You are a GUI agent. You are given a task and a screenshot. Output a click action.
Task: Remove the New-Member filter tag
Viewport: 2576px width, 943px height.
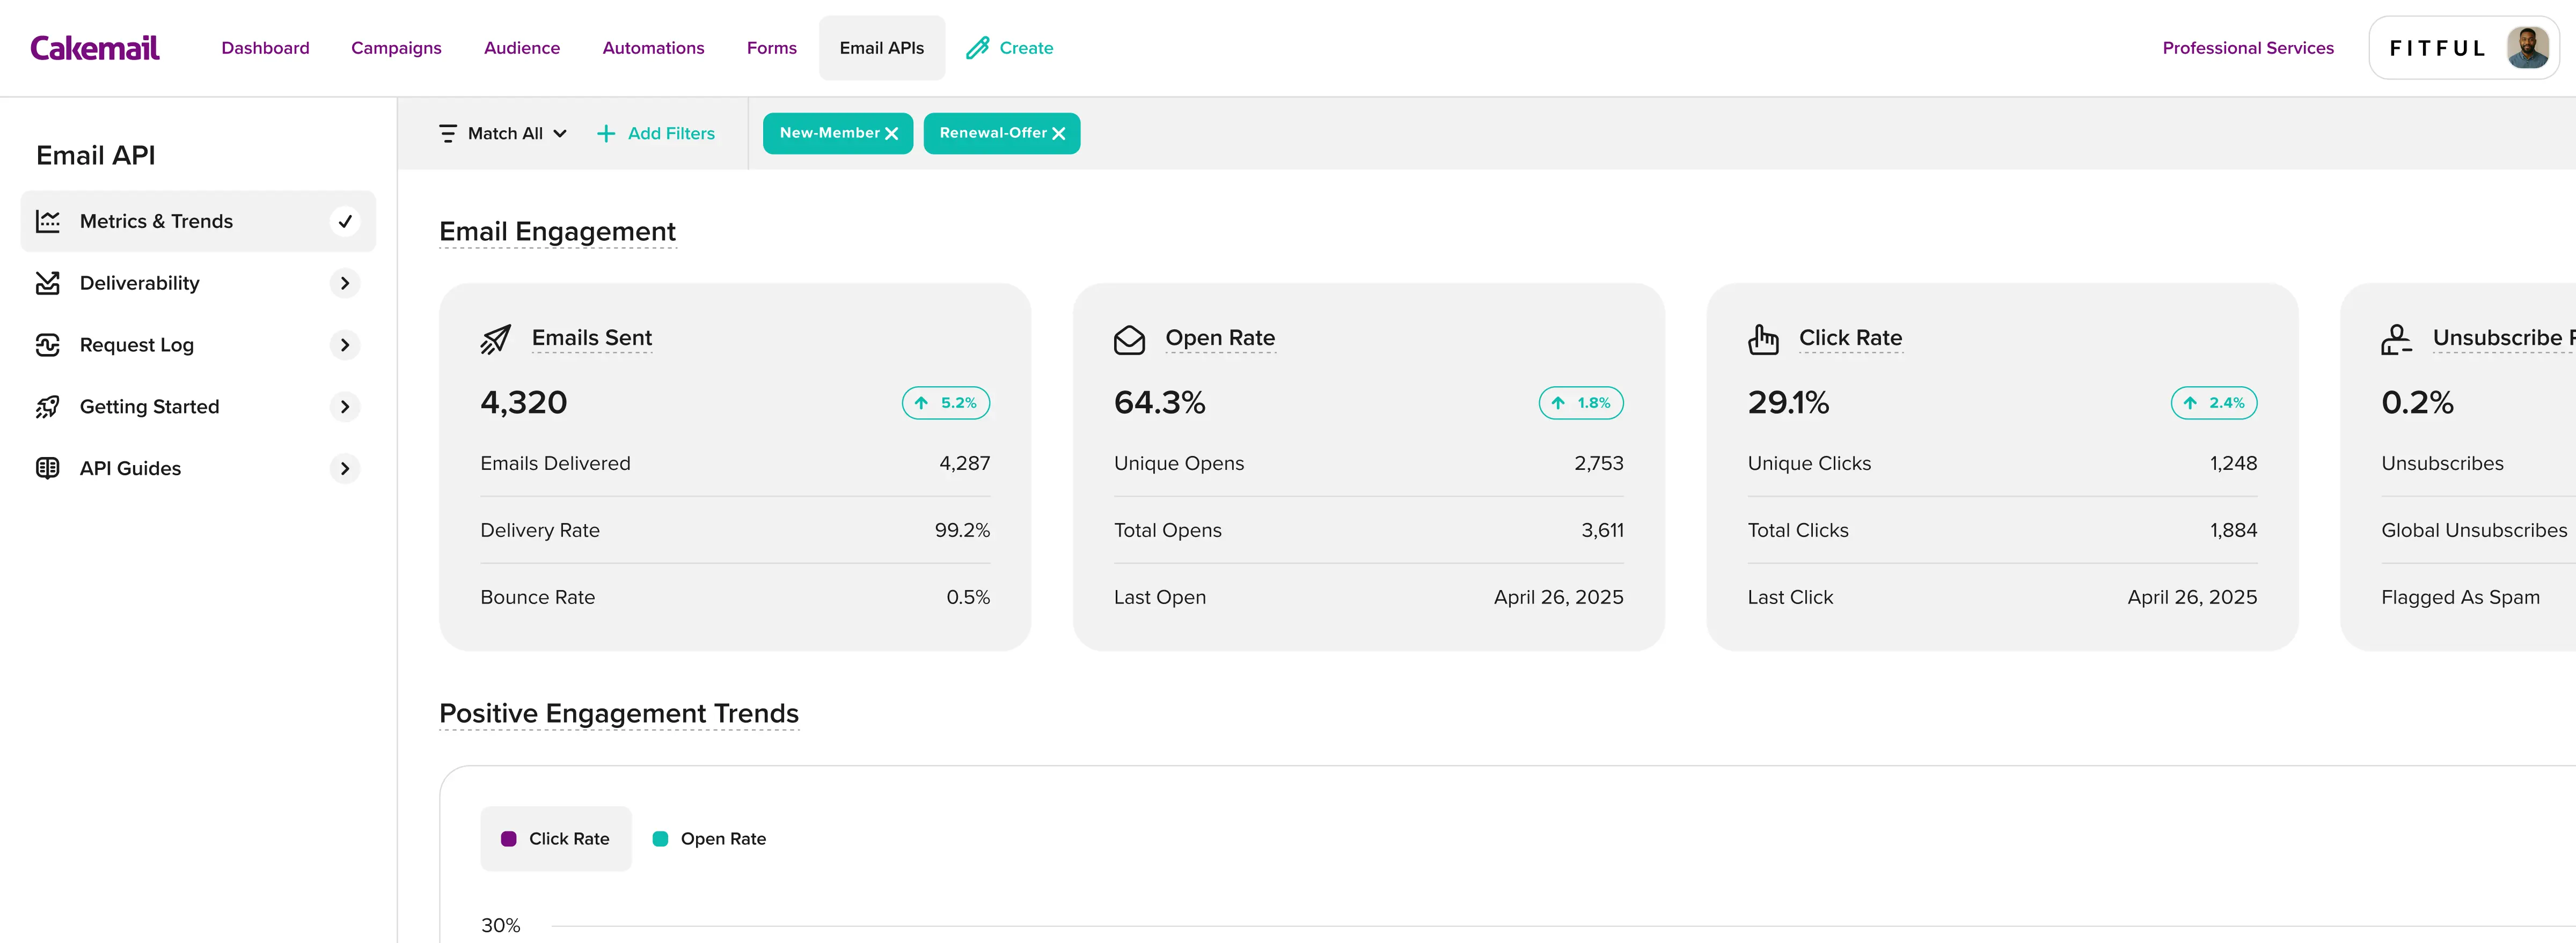click(x=892, y=134)
